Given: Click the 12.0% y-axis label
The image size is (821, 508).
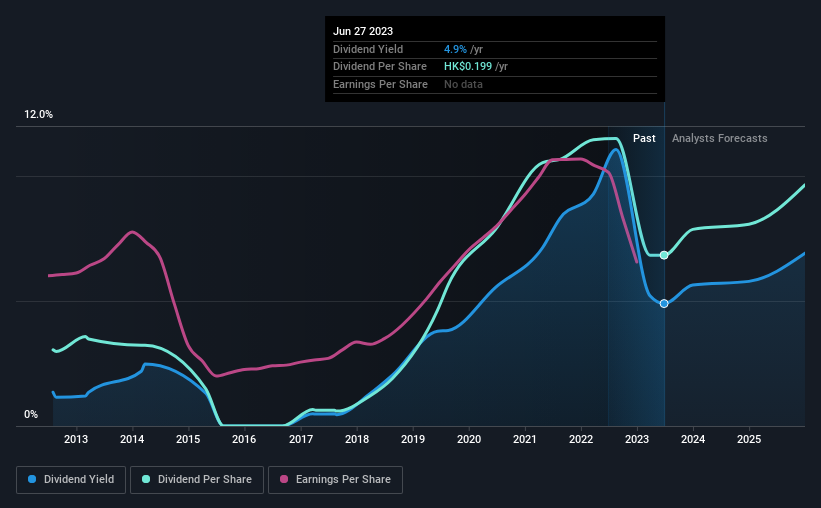Looking at the screenshot, I should [x=38, y=115].
